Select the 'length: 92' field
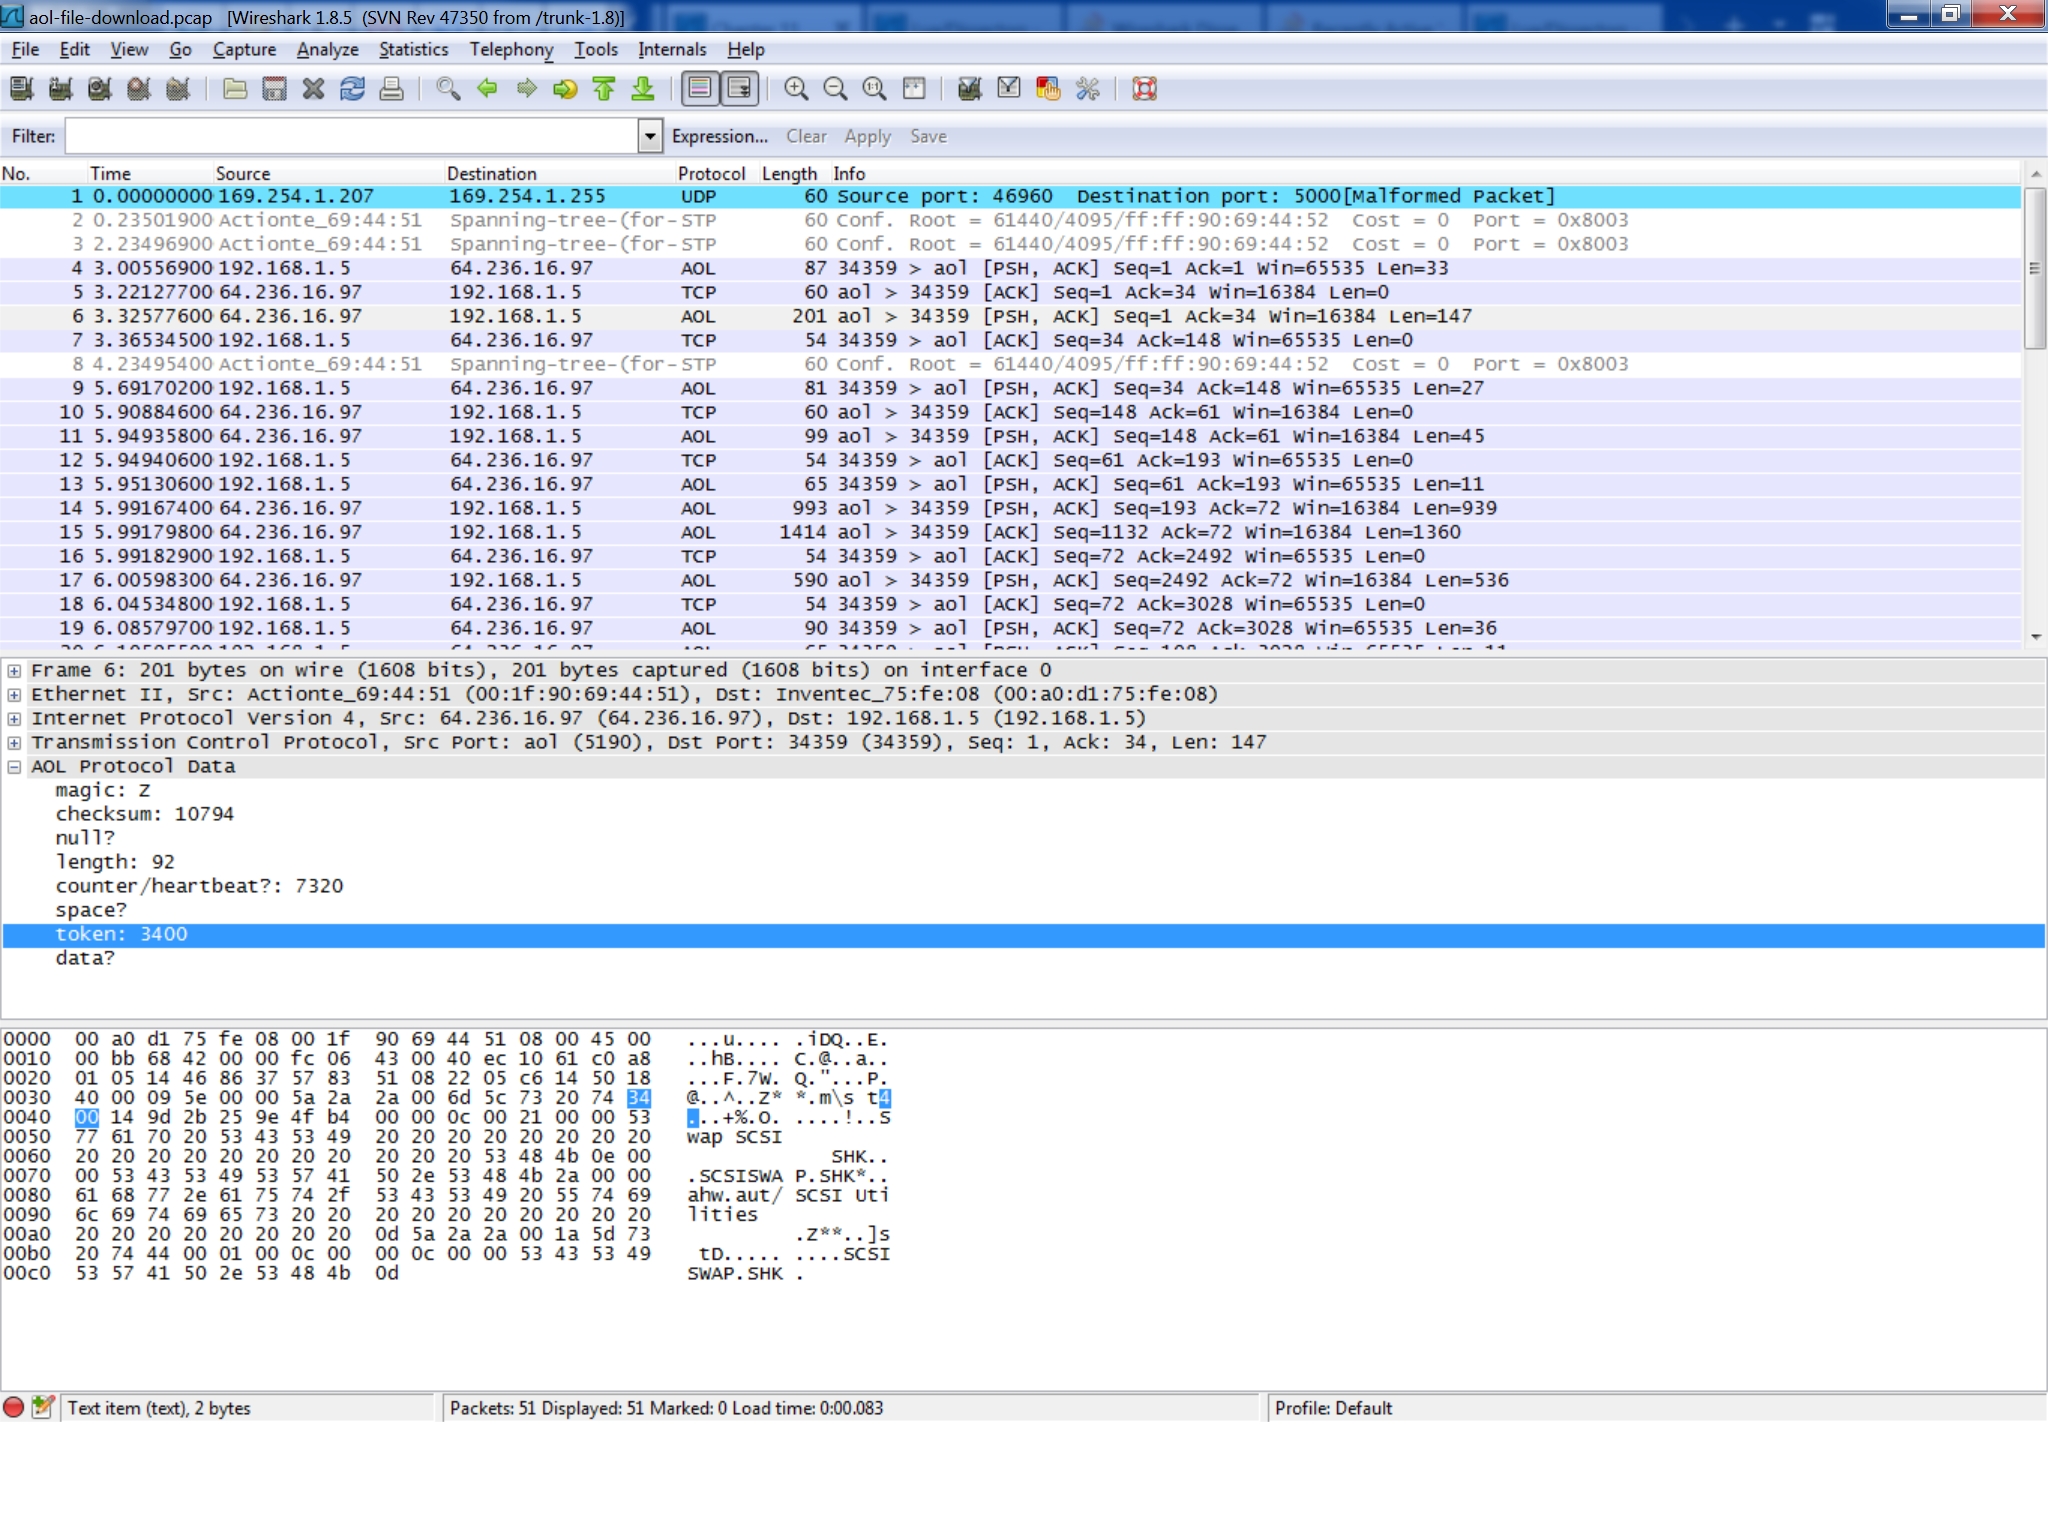Screen dimensions: 2052x1536 (115, 862)
